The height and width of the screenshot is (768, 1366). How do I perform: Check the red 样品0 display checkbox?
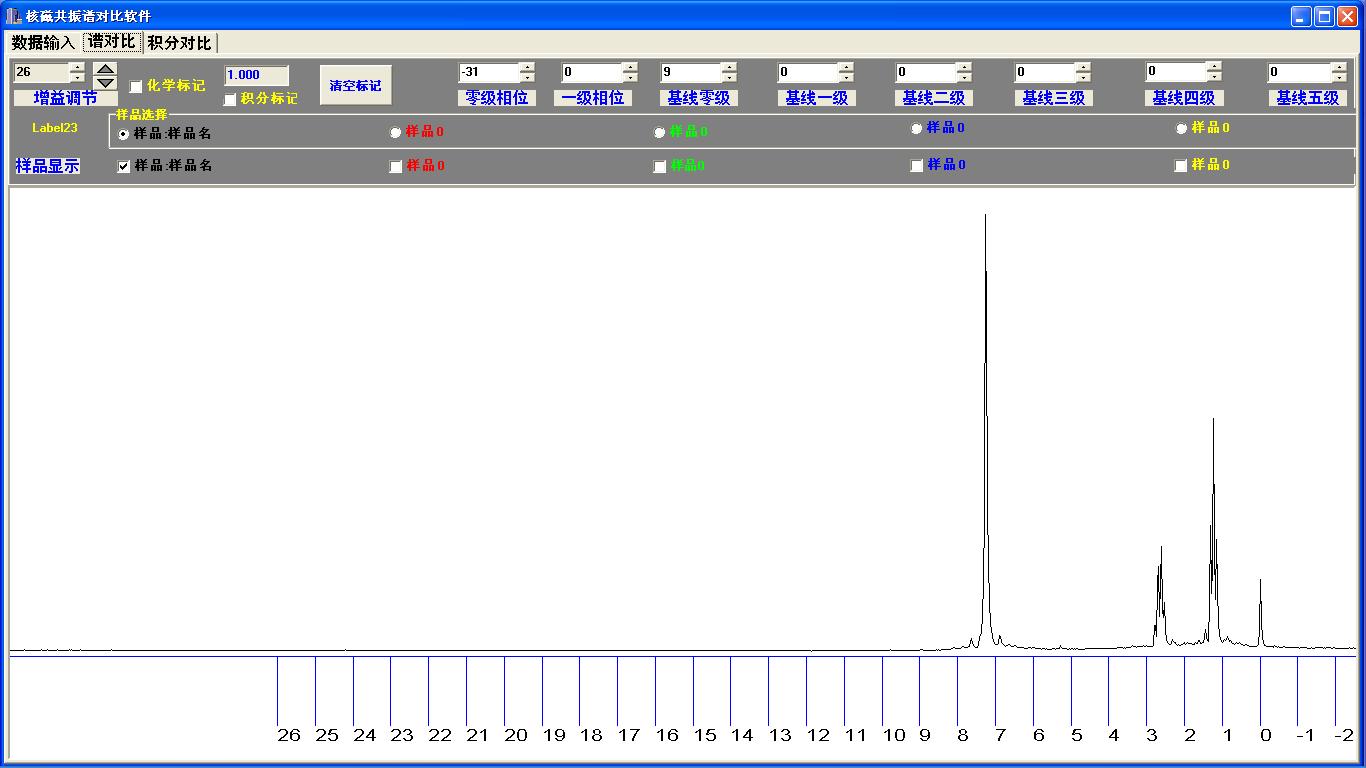(396, 167)
